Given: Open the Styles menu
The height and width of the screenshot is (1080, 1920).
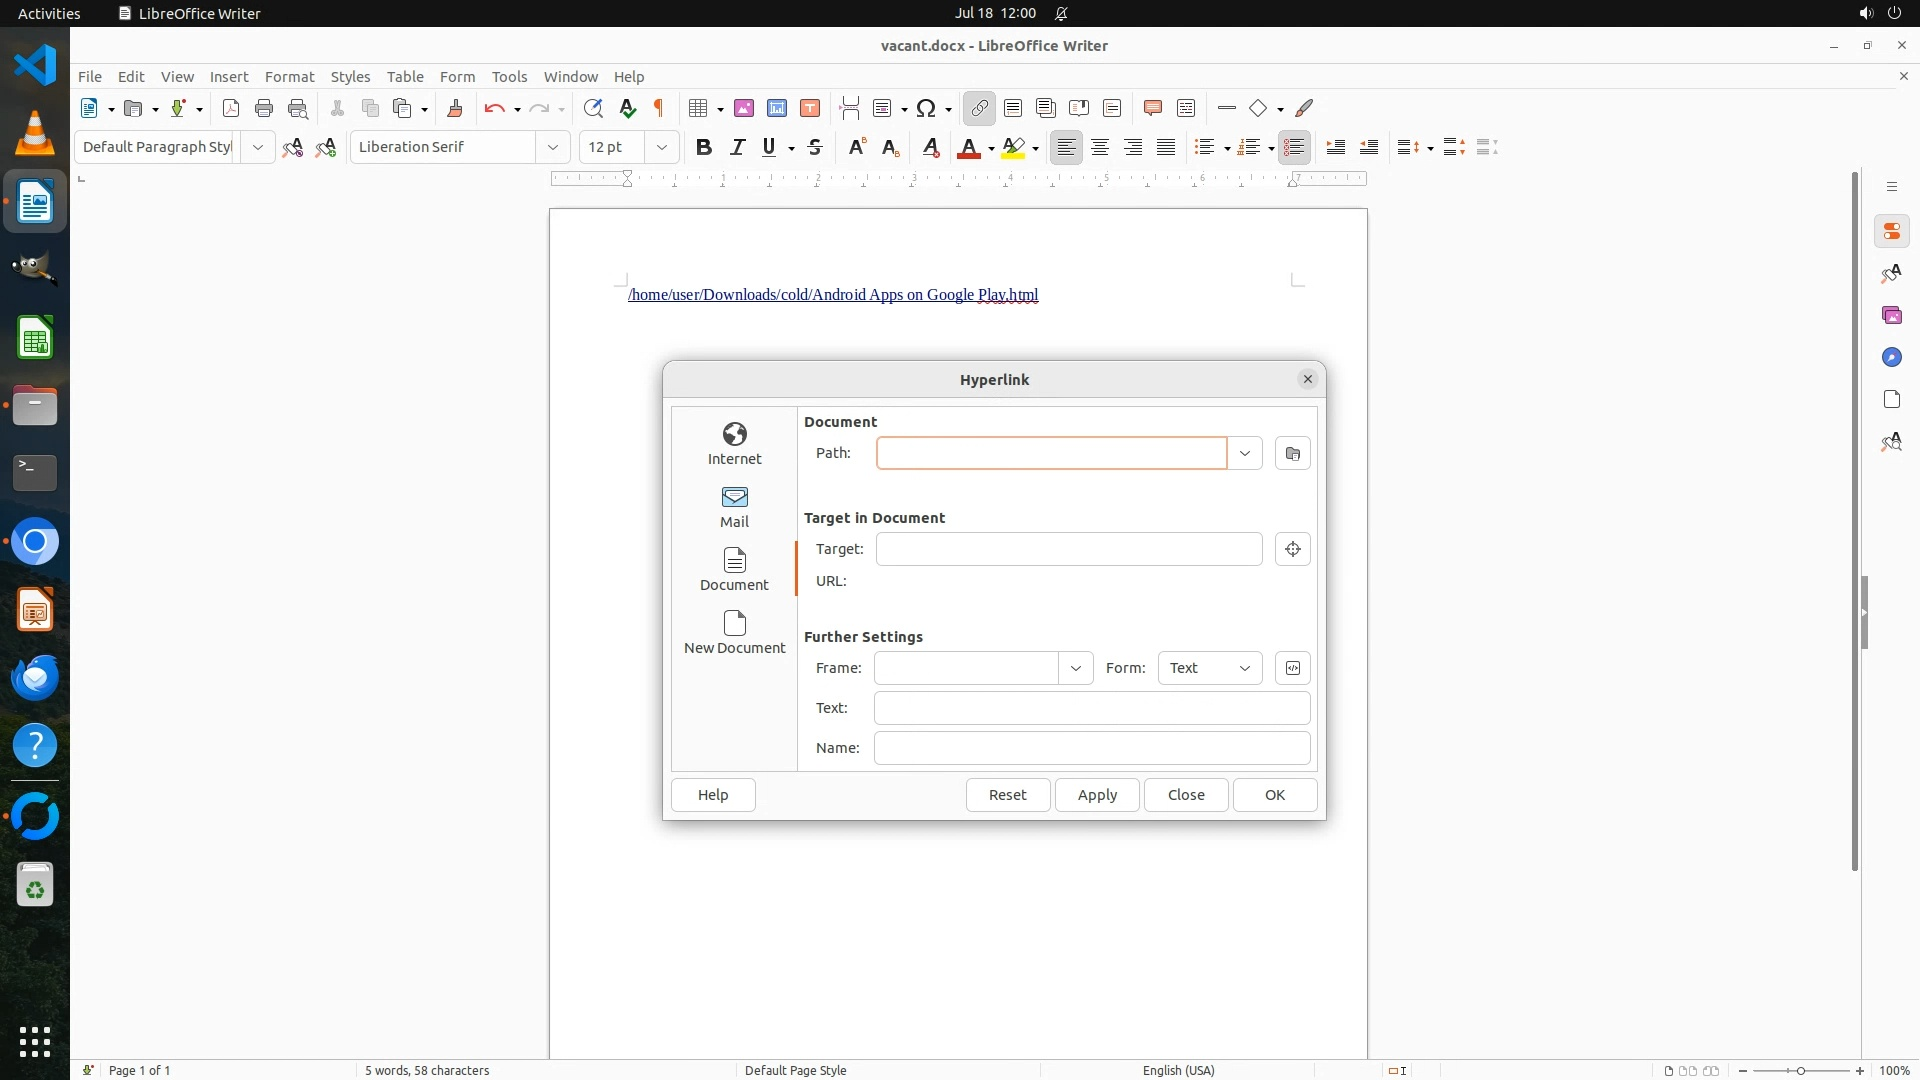Looking at the screenshot, I should click(x=350, y=76).
